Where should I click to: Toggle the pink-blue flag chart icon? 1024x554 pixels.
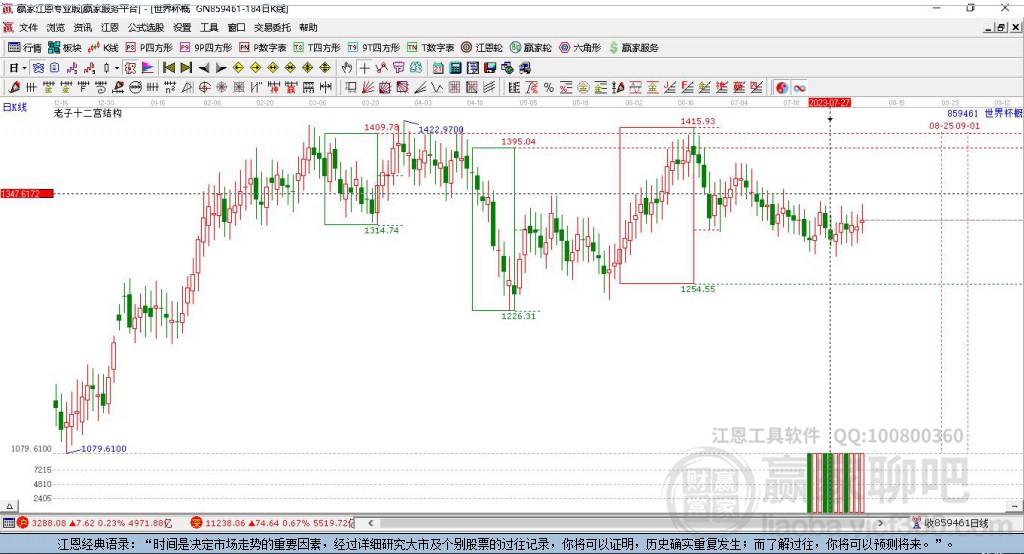148,68
